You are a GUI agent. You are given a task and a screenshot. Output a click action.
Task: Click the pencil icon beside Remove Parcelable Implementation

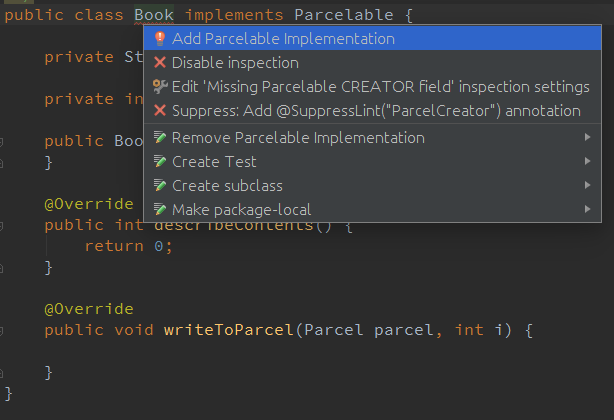coord(160,138)
